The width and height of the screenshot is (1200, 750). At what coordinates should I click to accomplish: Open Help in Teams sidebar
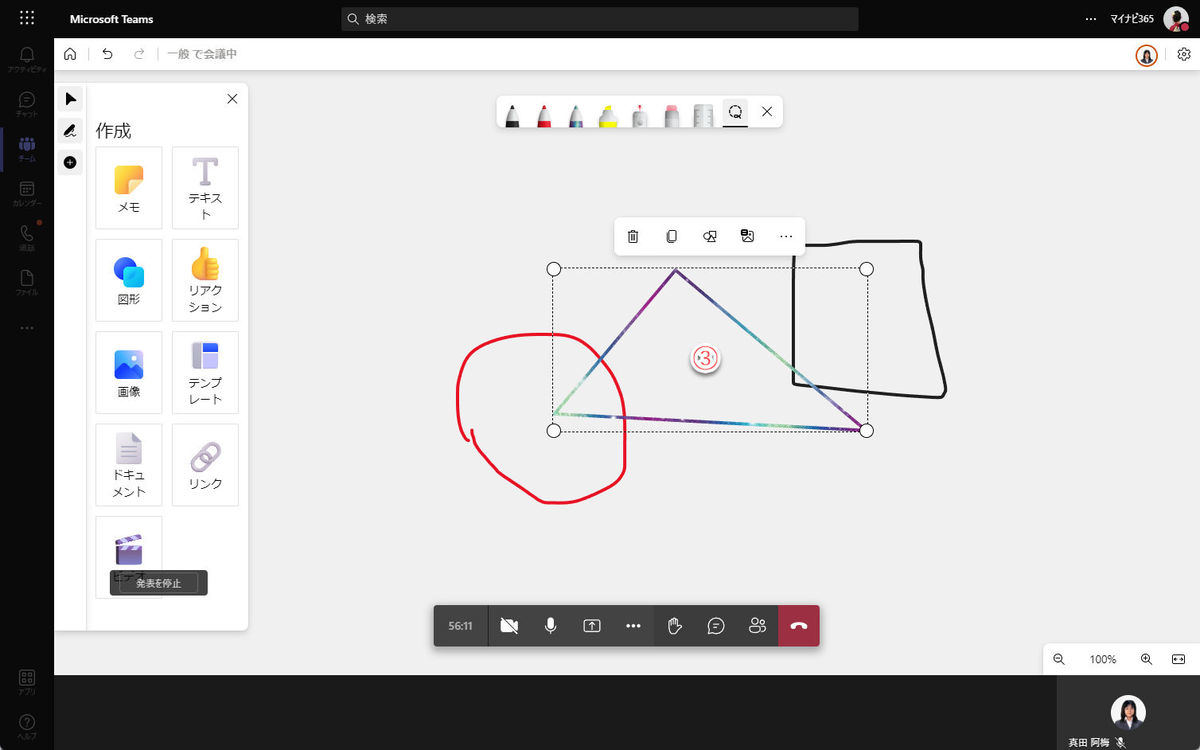27,727
